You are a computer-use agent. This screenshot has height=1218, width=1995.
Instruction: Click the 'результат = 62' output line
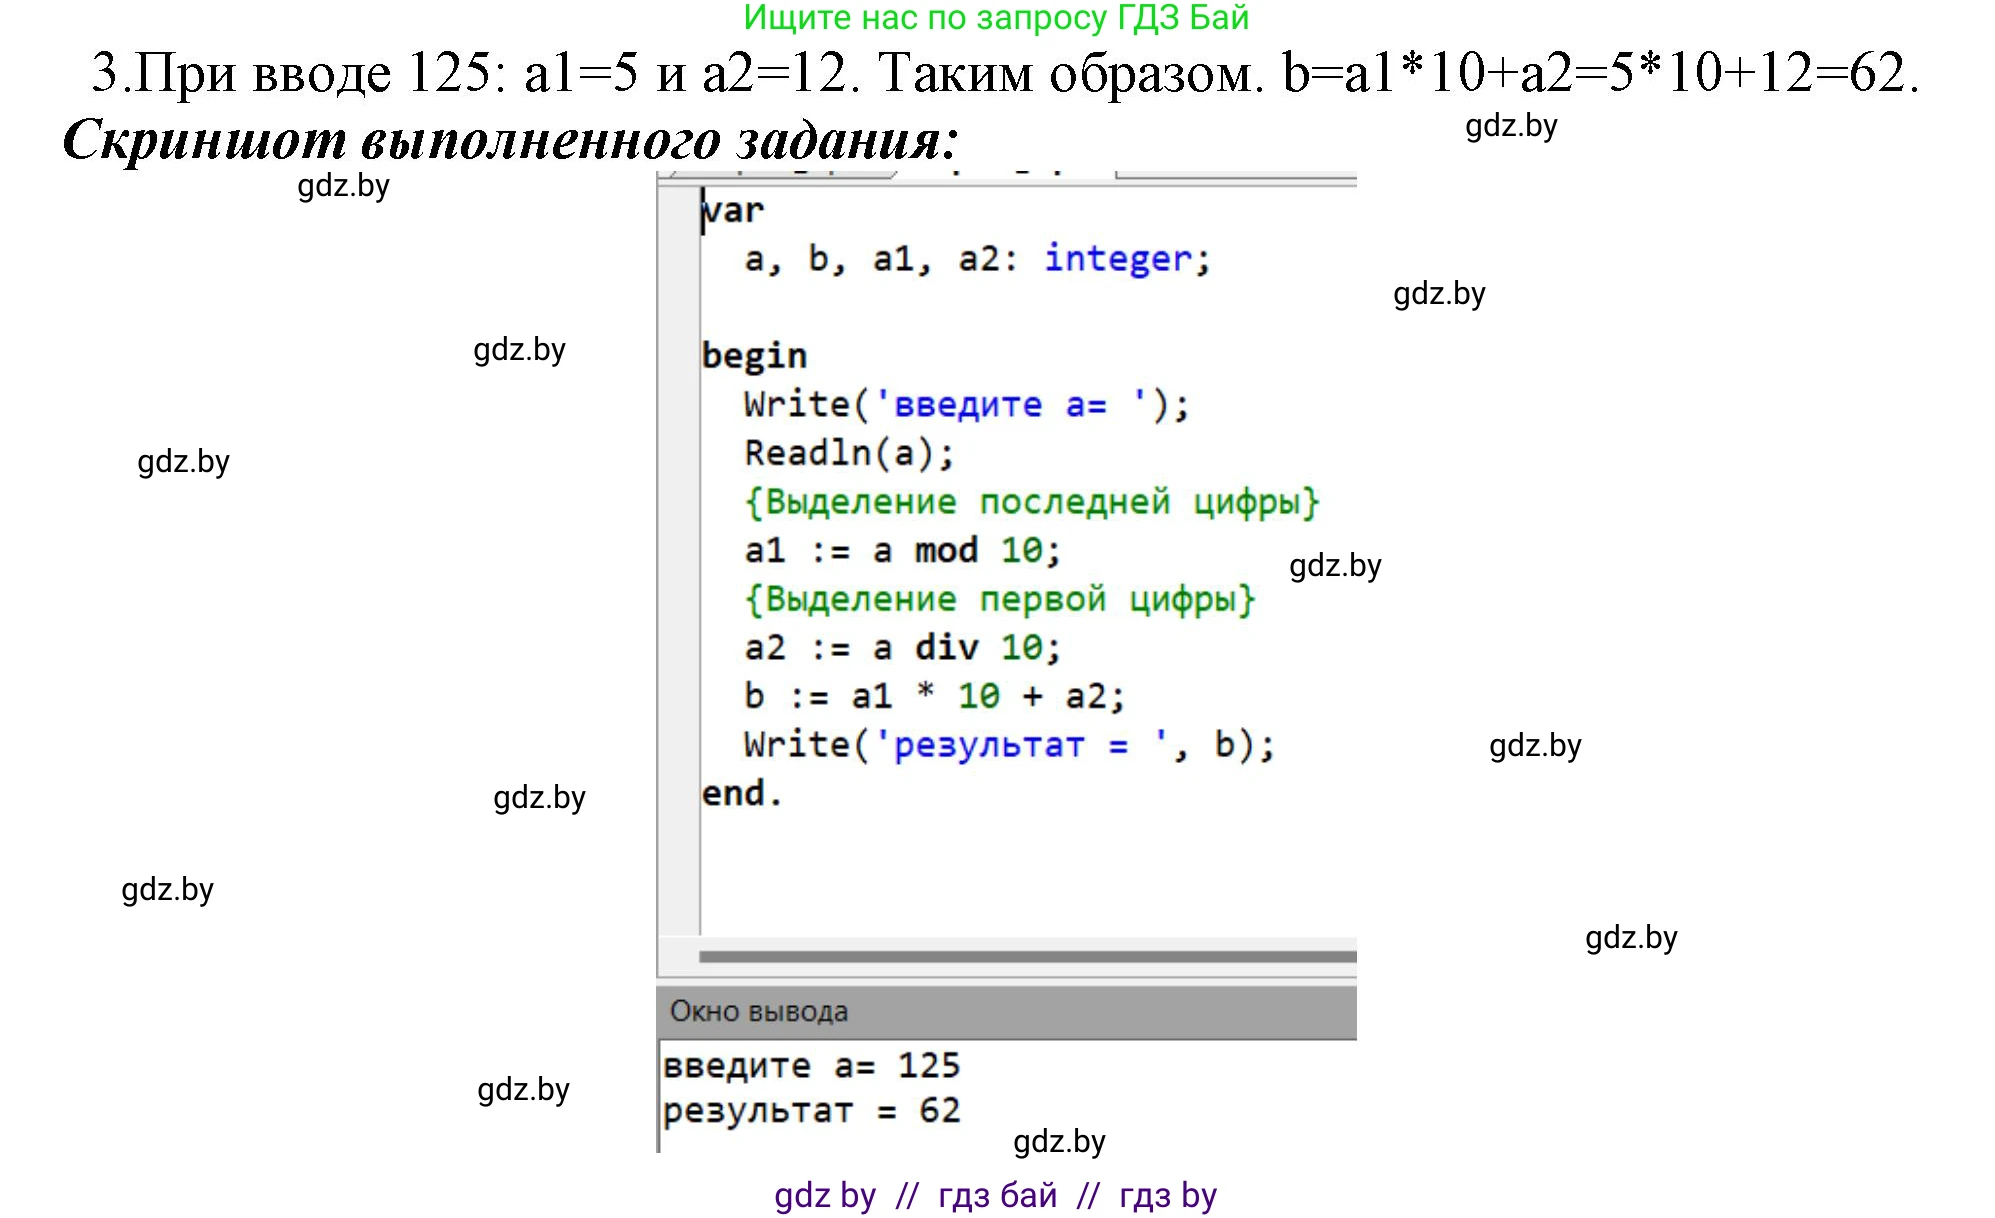point(811,1111)
